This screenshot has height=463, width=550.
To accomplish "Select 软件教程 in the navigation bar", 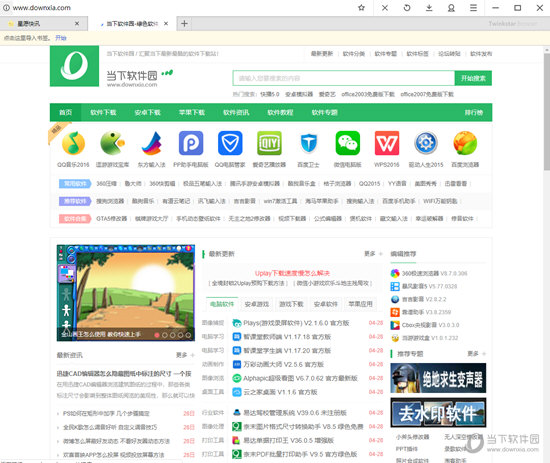I will click(x=280, y=112).
